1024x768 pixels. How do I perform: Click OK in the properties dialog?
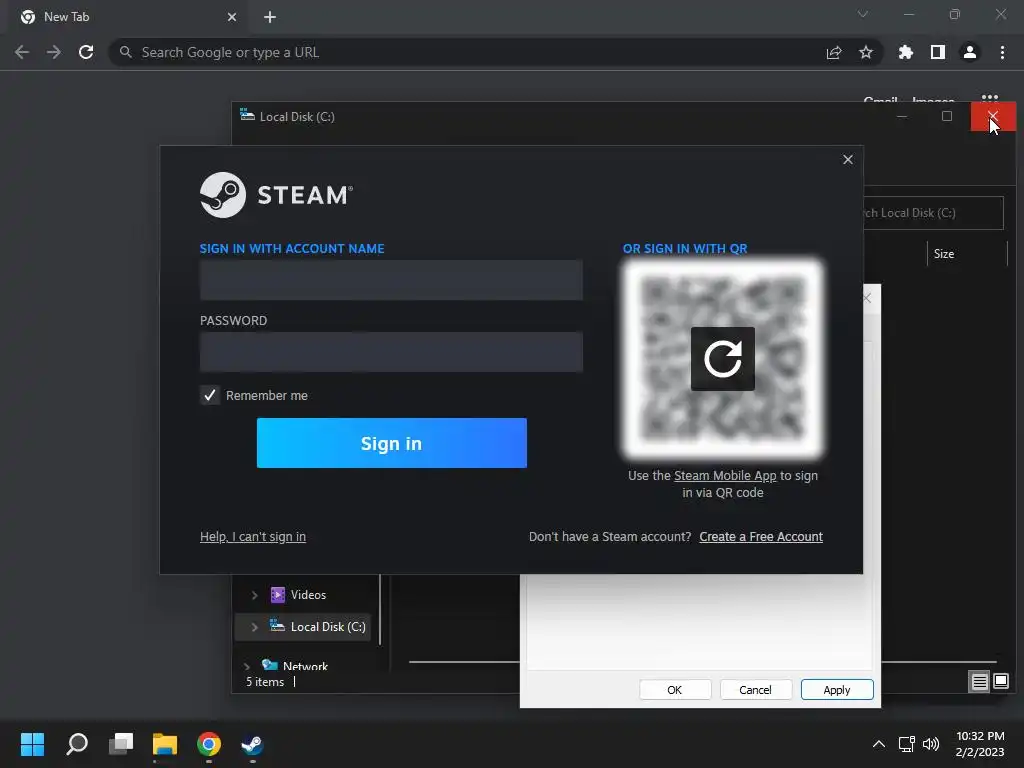675,690
